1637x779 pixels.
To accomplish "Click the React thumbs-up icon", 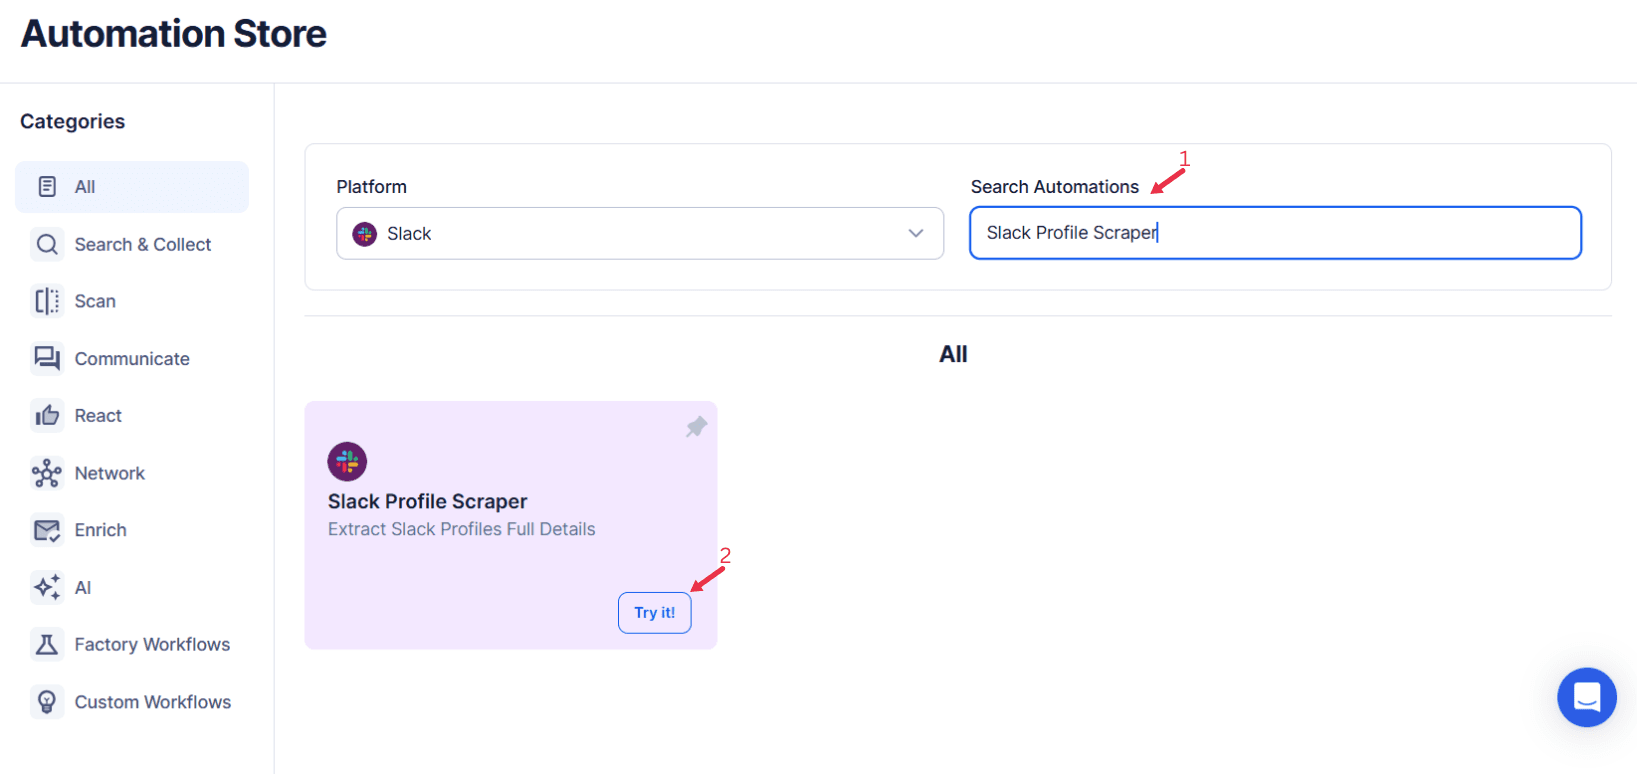I will [47, 415].
